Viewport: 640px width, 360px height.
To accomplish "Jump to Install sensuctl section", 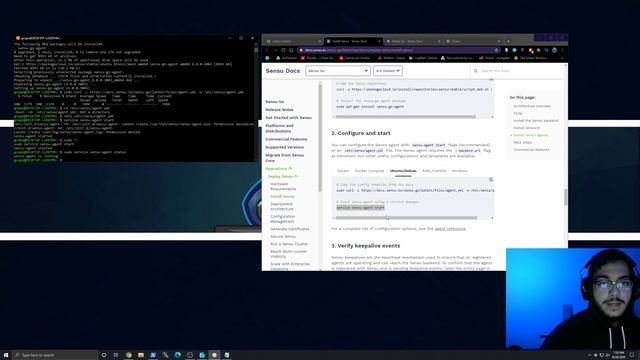I will click(527, 128).
